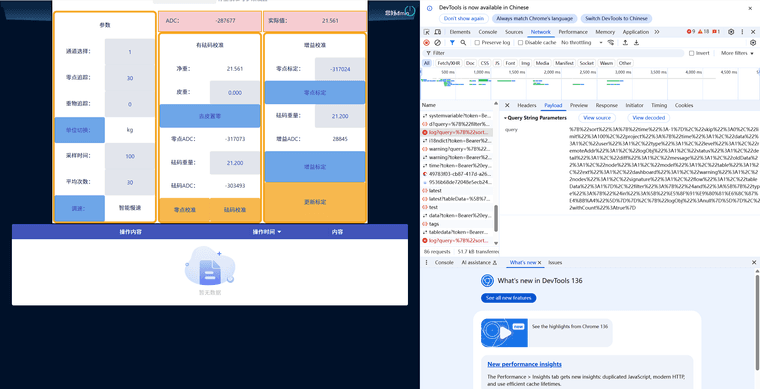Enable the Preserve log checkbox
Viewport: 760px width, 389px height.
coord(477,43)
